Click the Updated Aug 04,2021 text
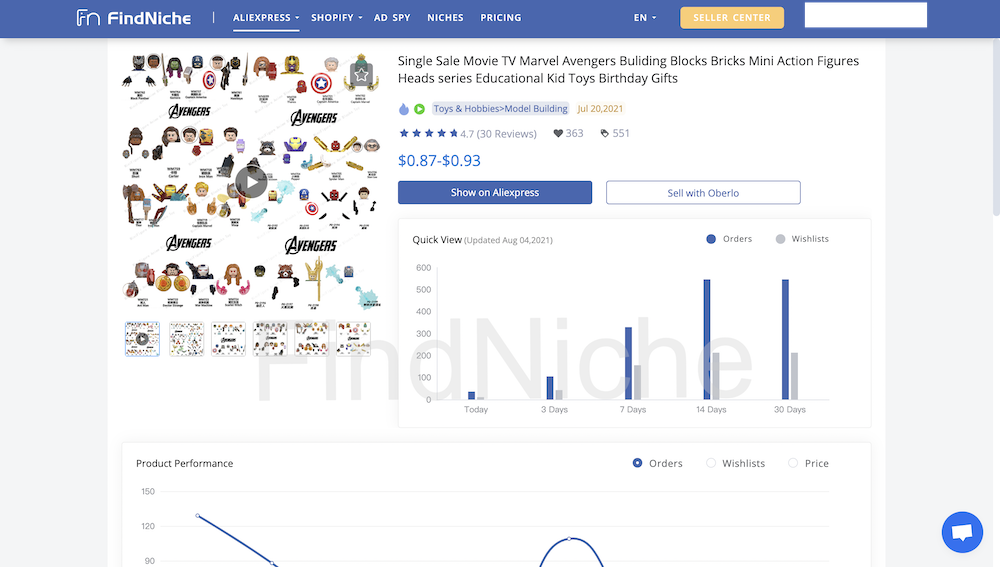The height and width of the screenshot is (567, 1000). [508, 240]
